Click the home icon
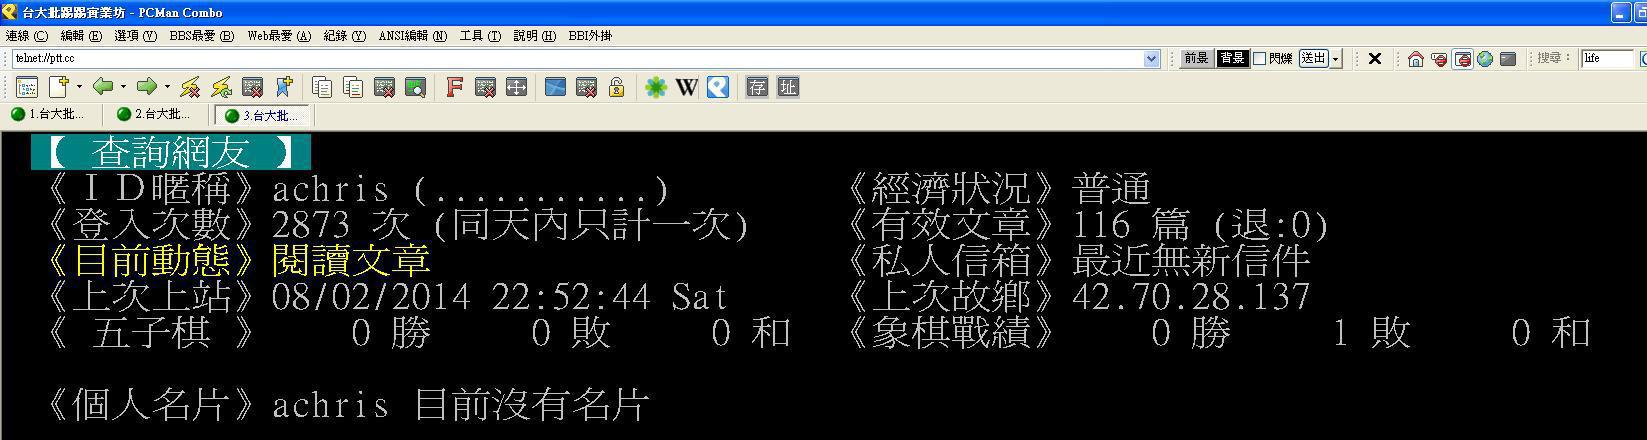 (1415, 59)
